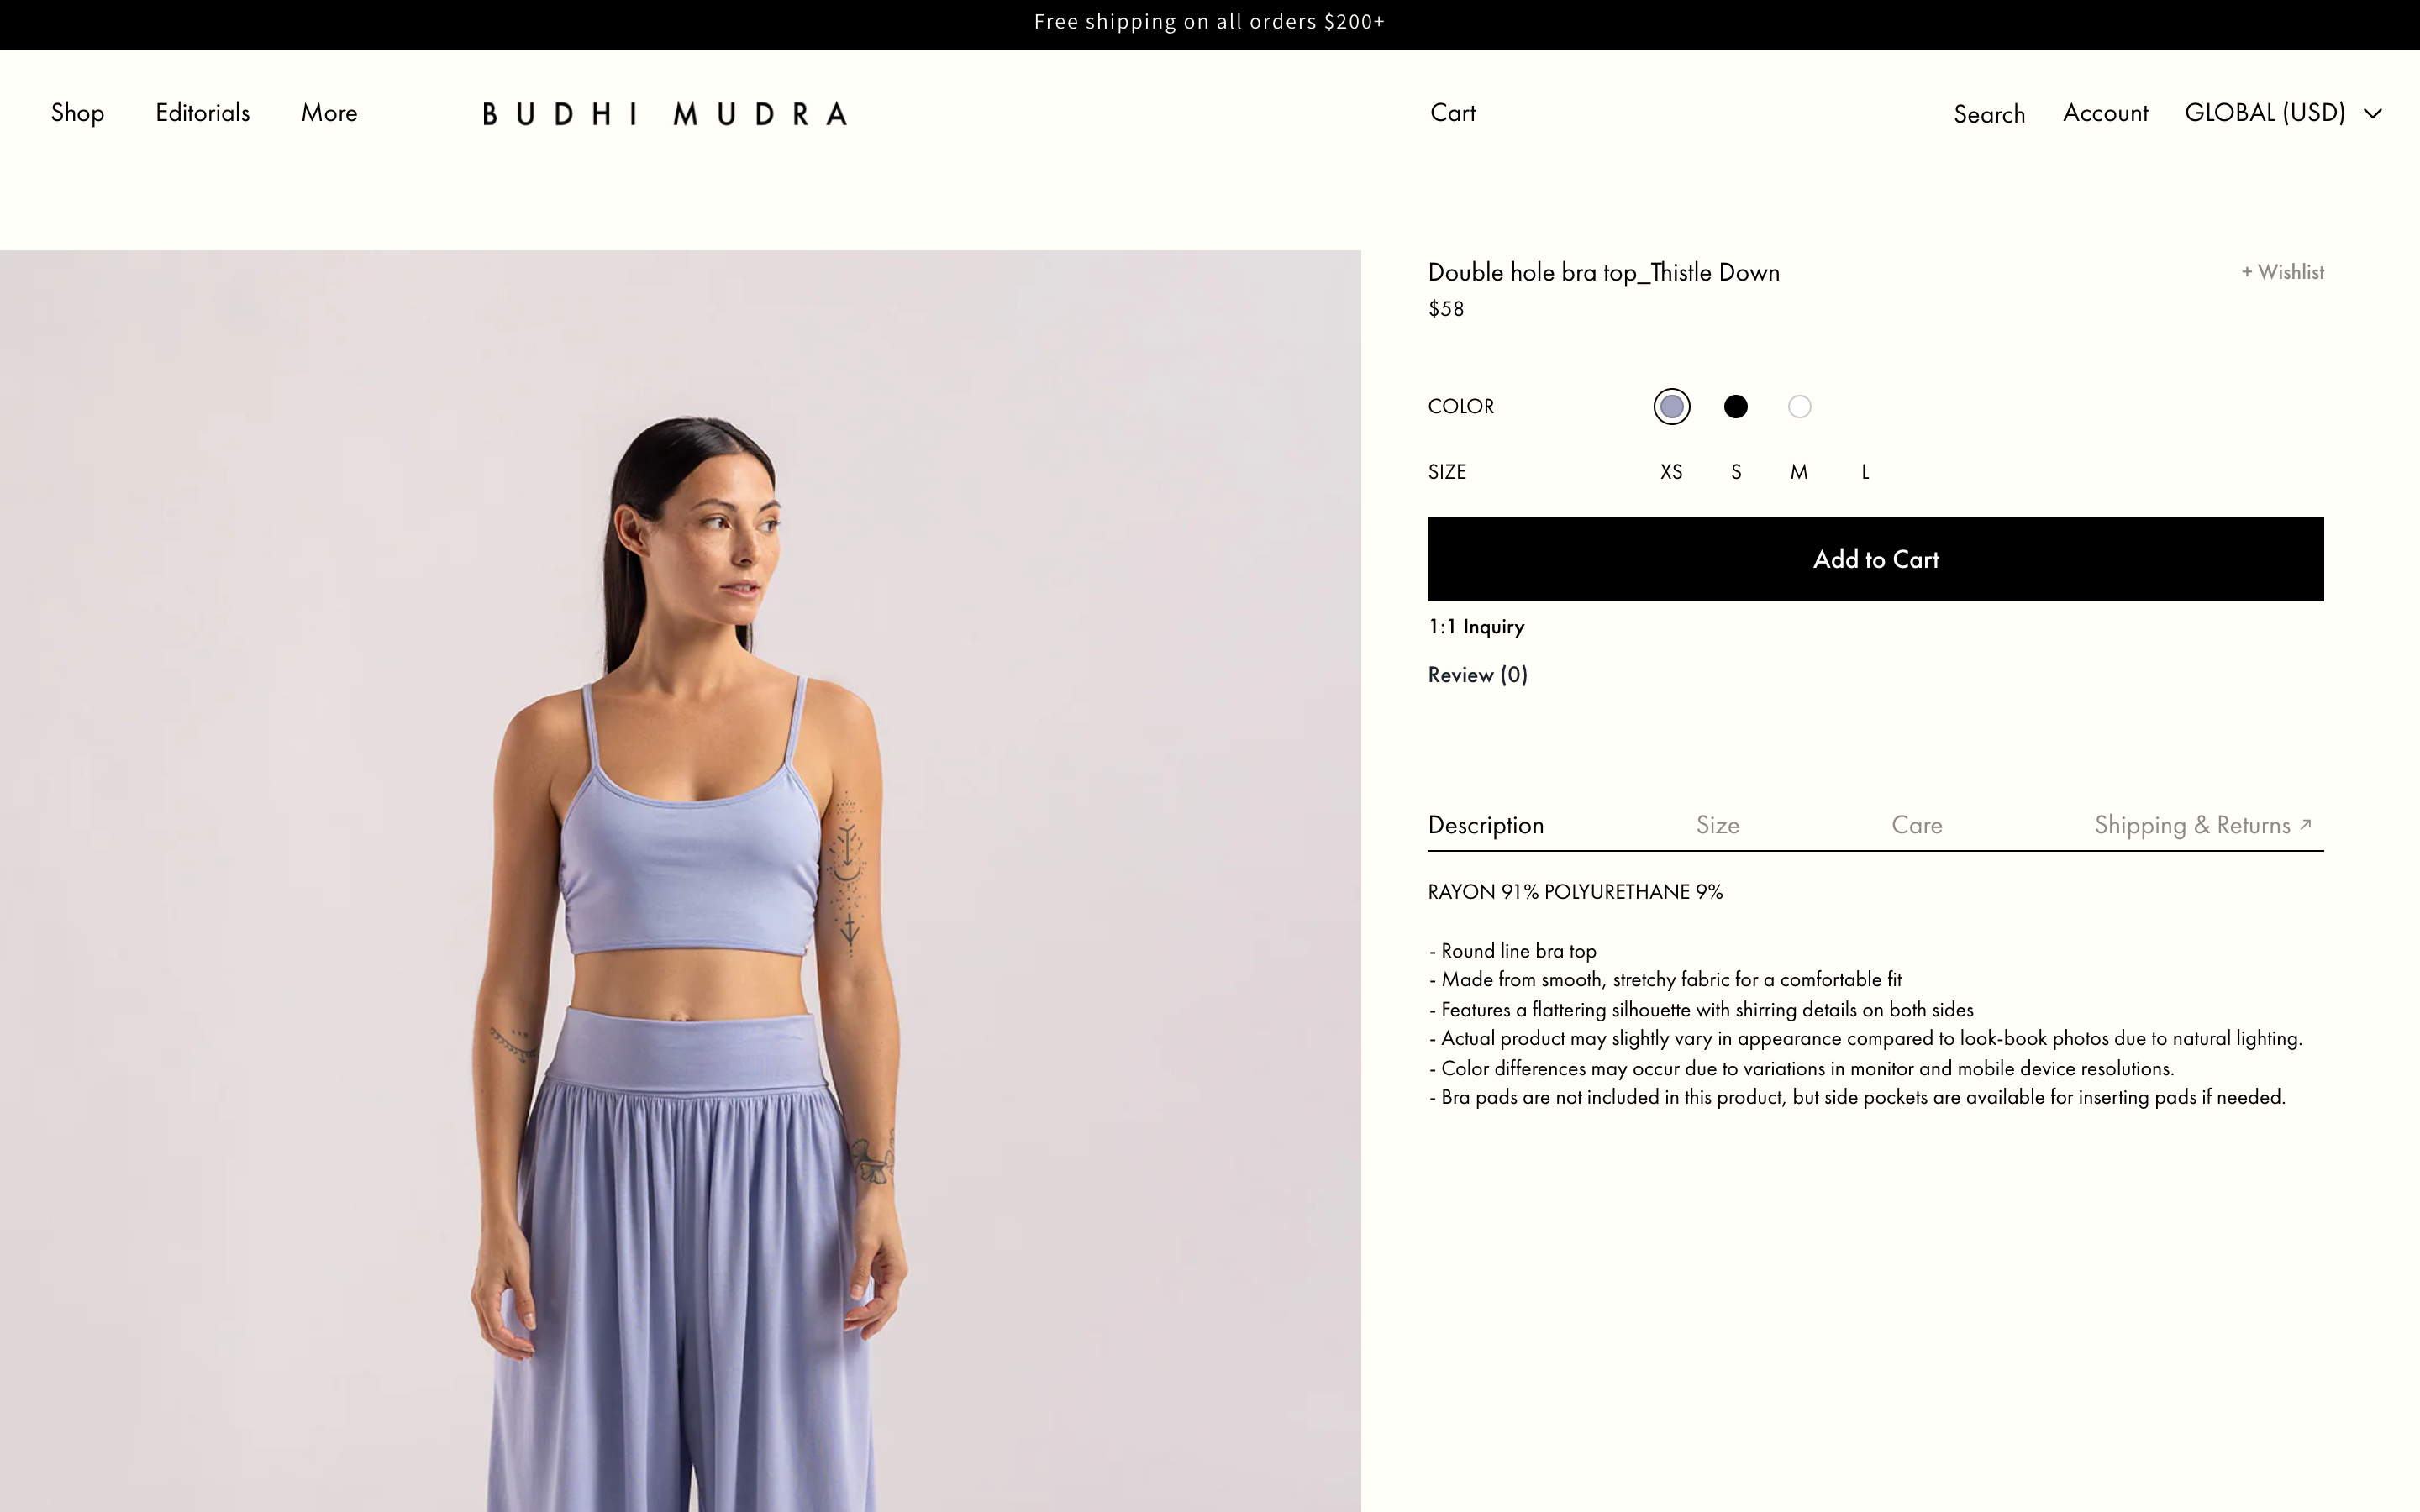Open 1:1 Inquiry

coord(1476,627)
